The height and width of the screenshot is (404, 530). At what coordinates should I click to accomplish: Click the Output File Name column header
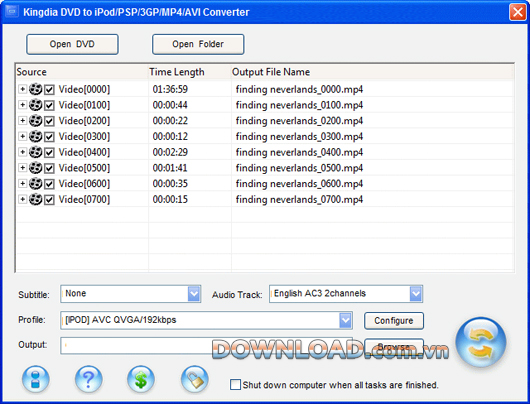pos(372,72)
